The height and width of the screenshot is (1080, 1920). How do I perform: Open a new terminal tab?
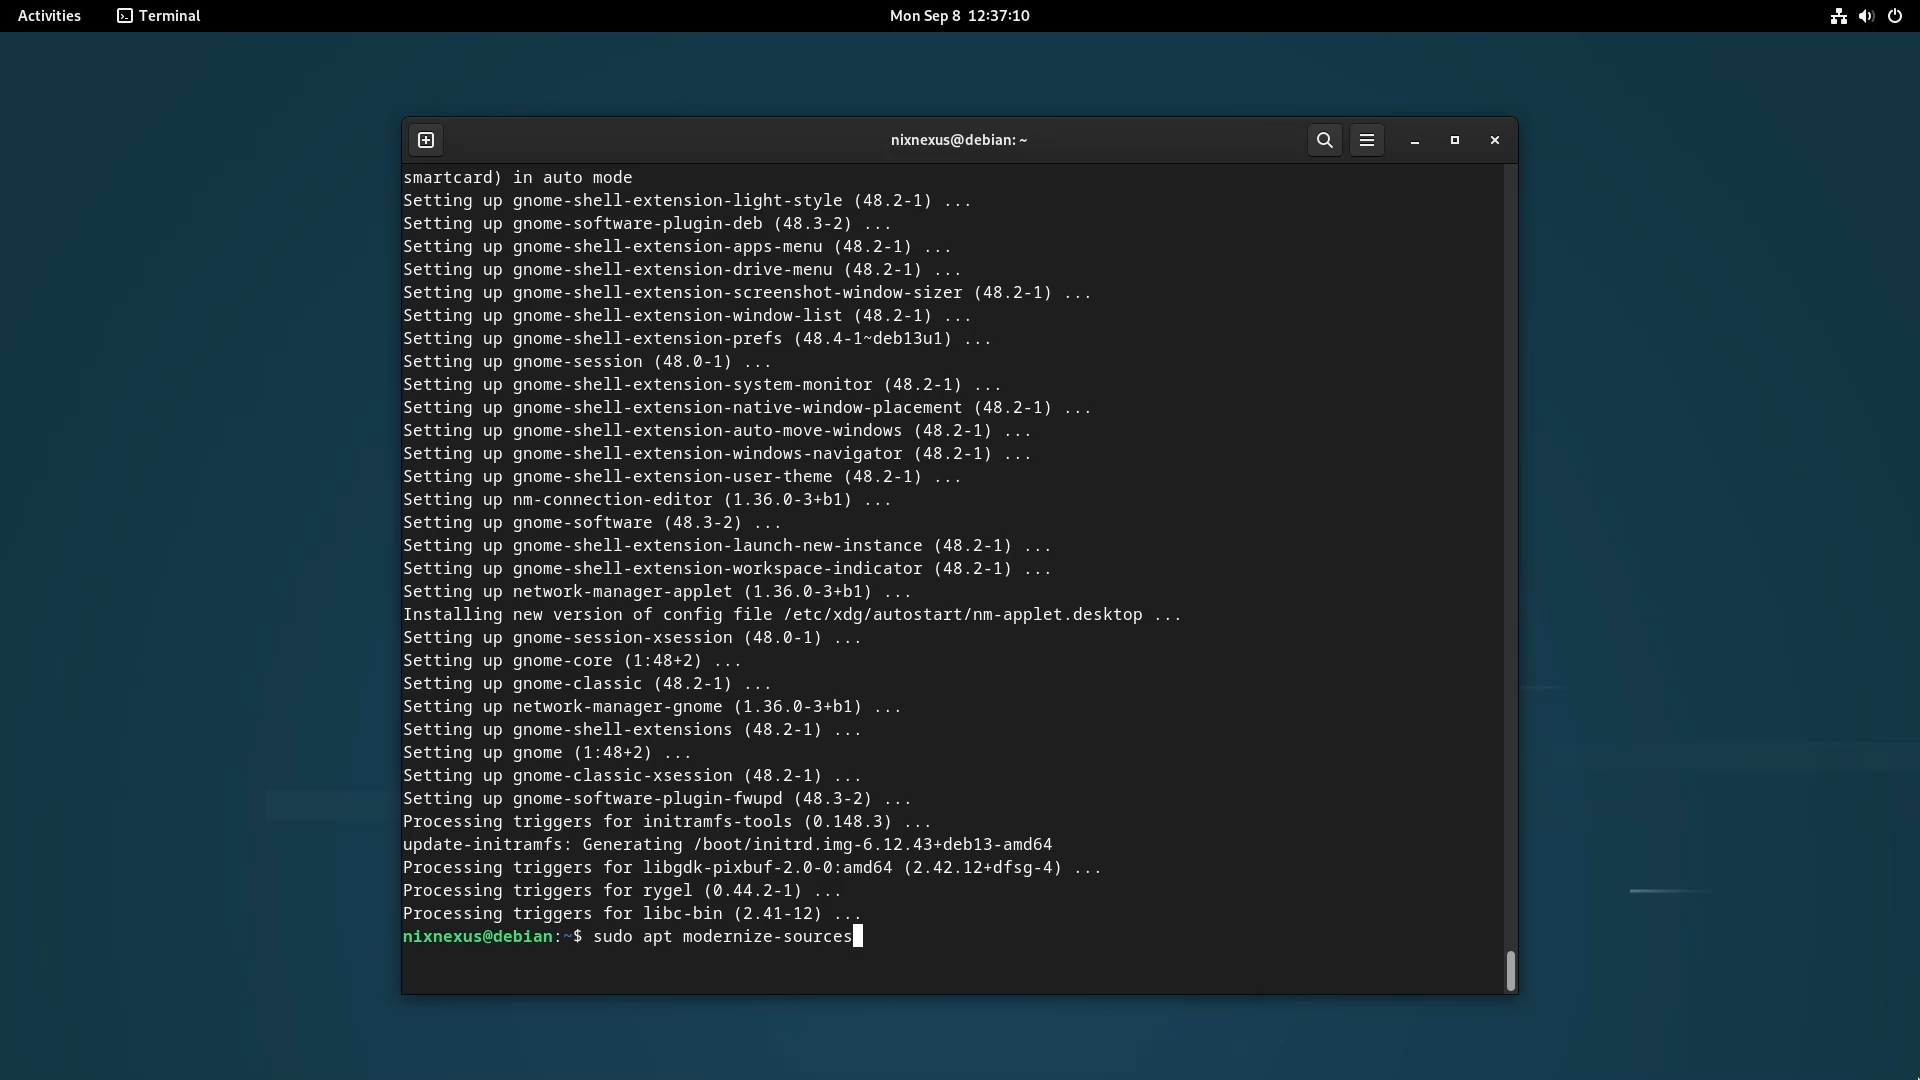pos(426,140)
